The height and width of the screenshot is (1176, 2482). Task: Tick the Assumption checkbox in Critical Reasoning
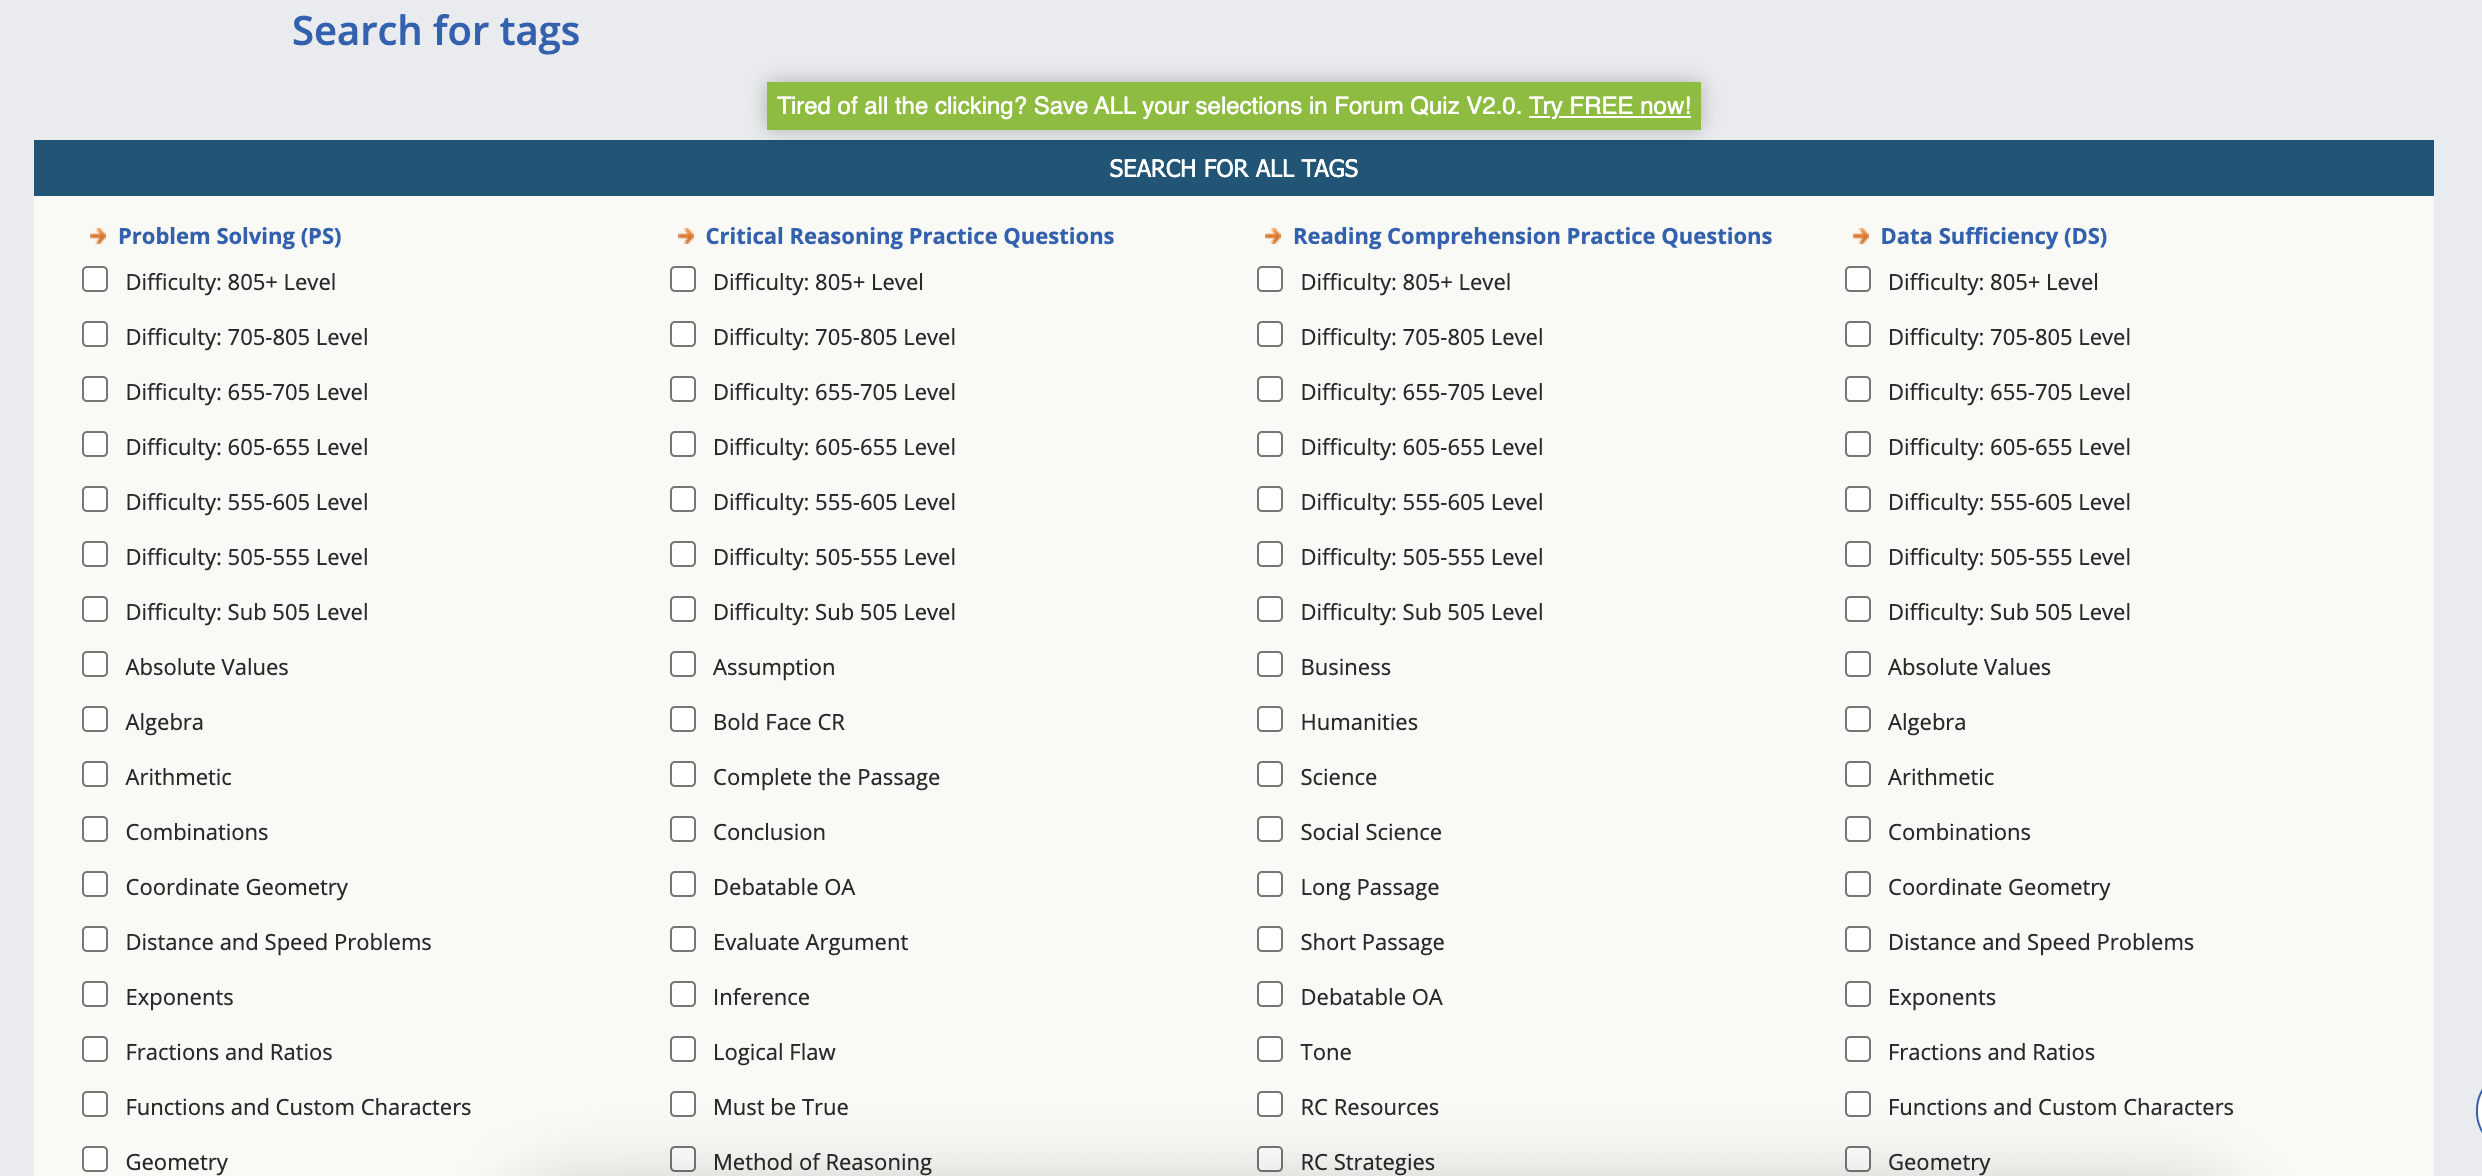683,665
